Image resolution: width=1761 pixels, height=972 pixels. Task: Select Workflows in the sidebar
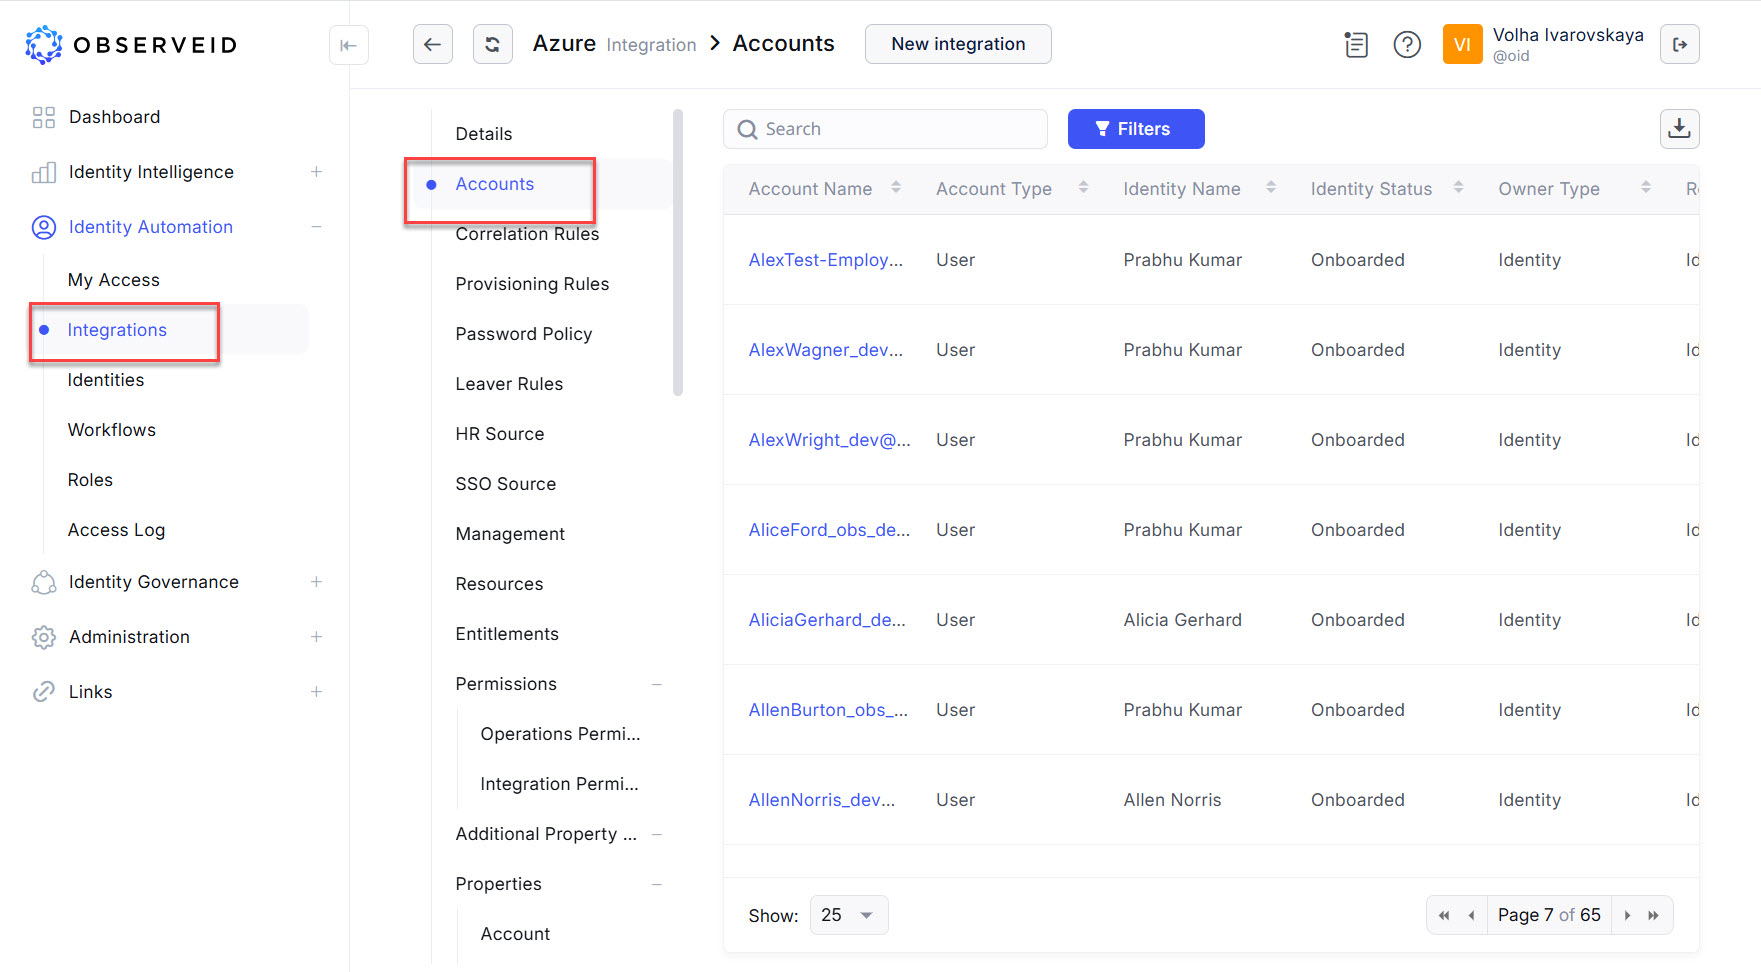click(x=111, y=429)
